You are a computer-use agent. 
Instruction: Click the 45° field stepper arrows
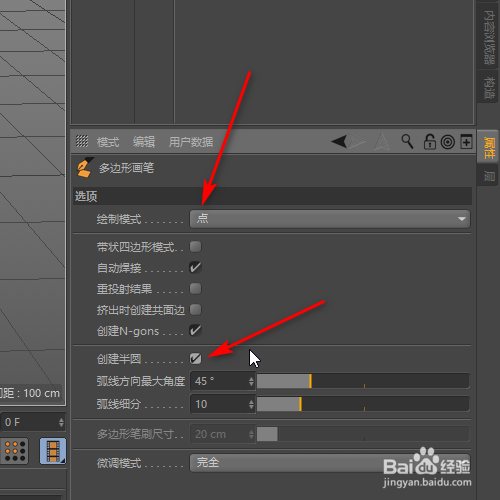(x=251, y=381)
